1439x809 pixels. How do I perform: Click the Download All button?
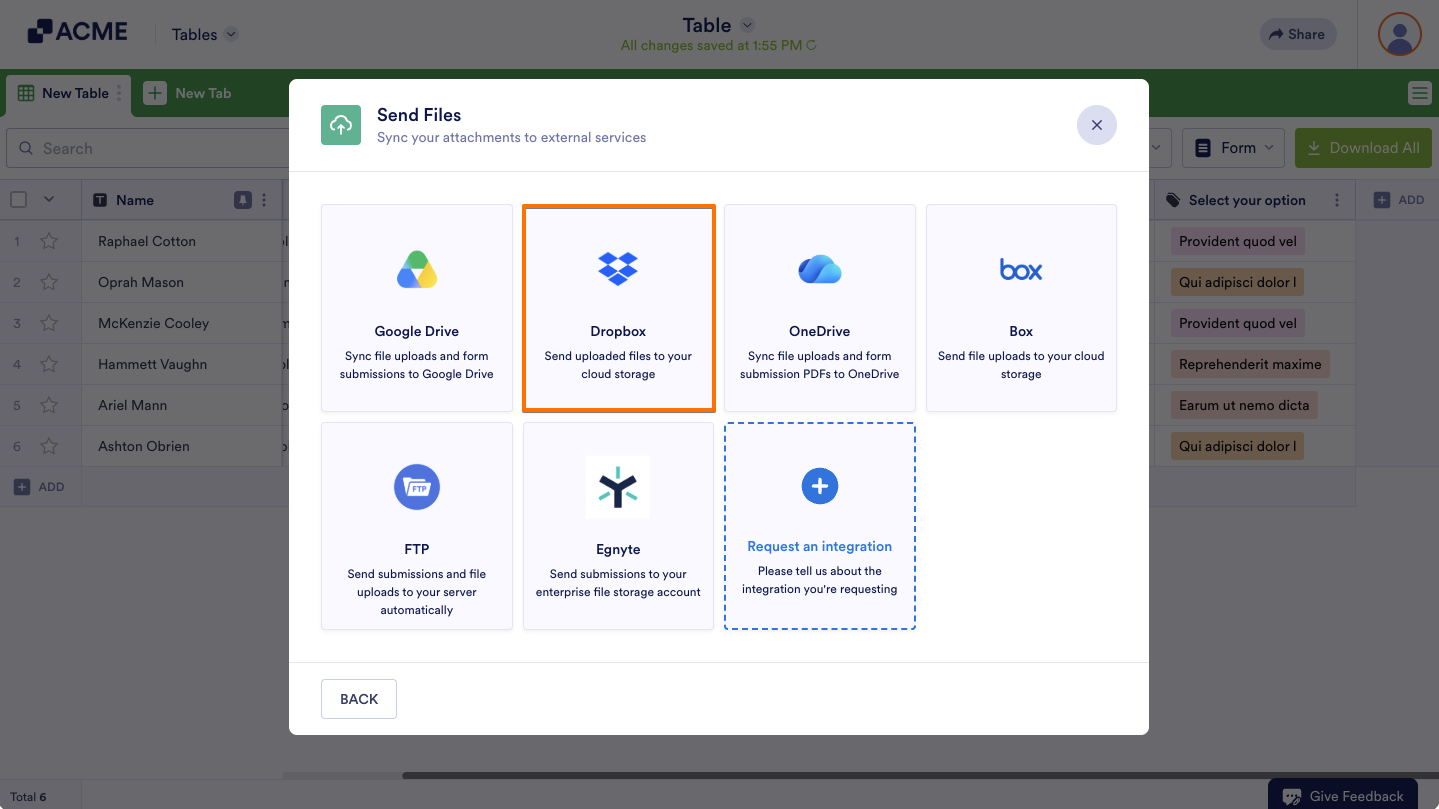click(x=1363, y=148)
